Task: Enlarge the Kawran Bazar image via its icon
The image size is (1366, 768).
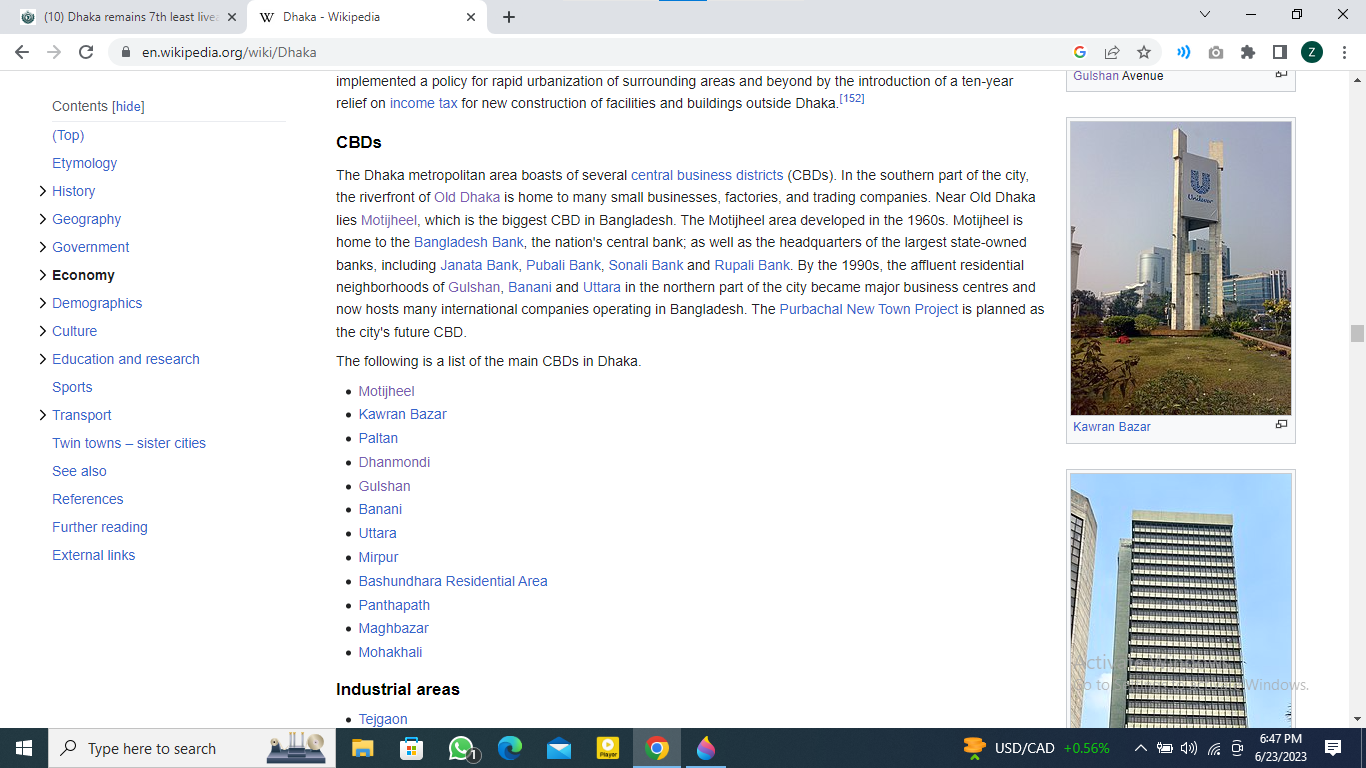Action: pyautogui.click(x=1281, y=425)
